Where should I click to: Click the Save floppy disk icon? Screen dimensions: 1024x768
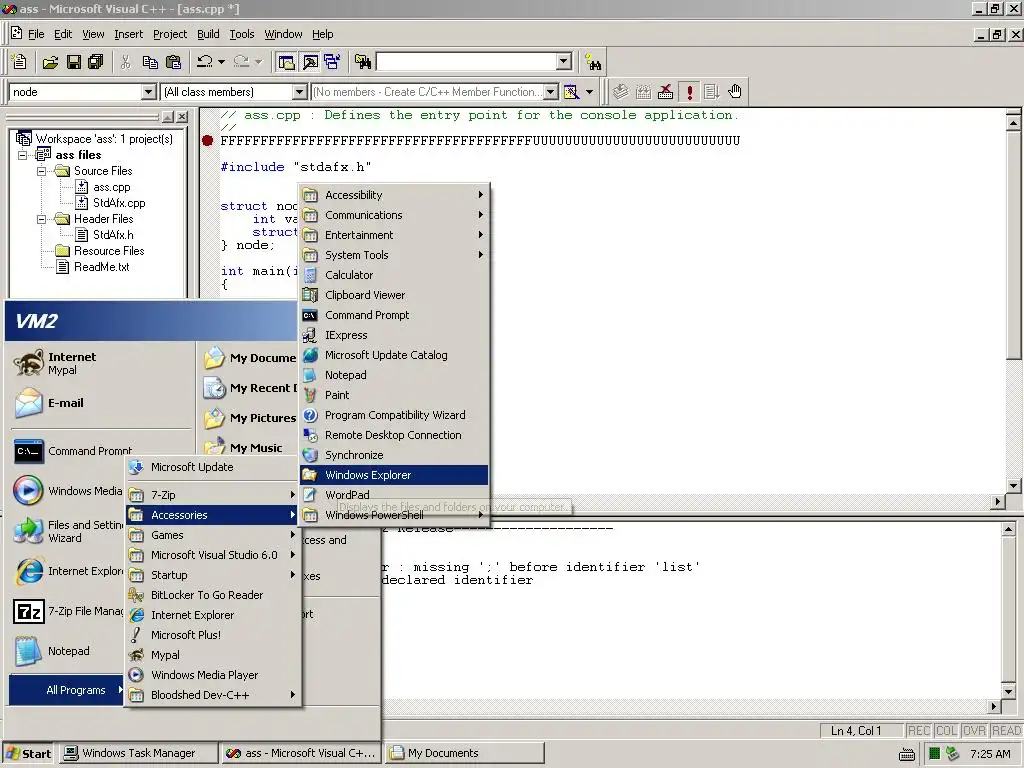click(x=74, y=62)
